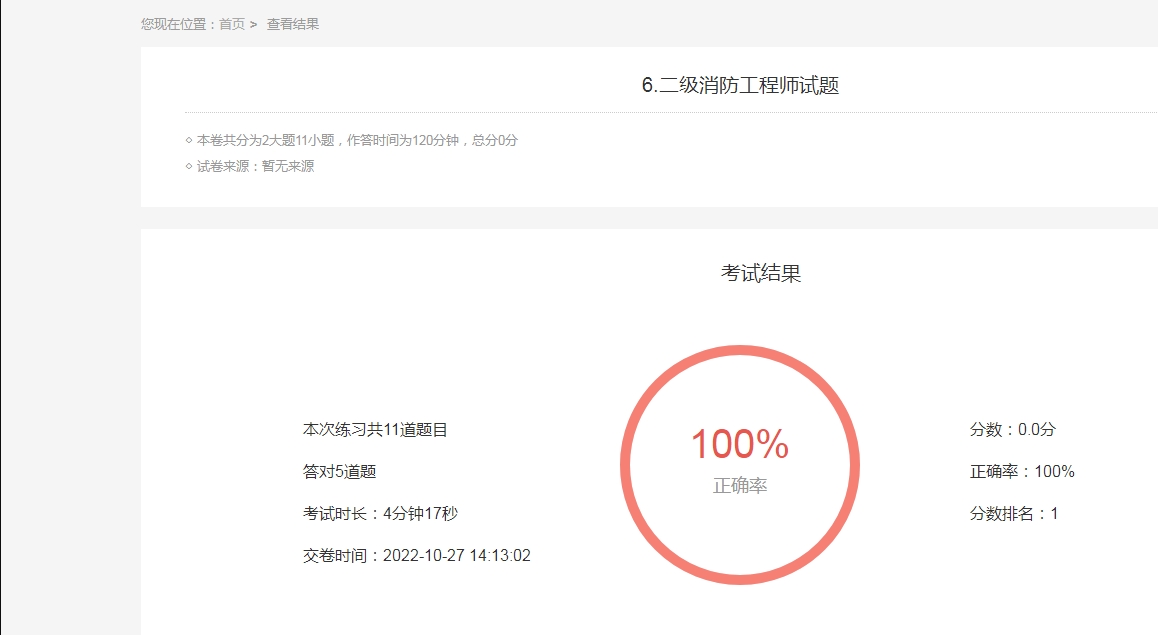This screenshot has height=635, width=1158.
Task: Click the 考试结果 section heading
Action: 761,273
